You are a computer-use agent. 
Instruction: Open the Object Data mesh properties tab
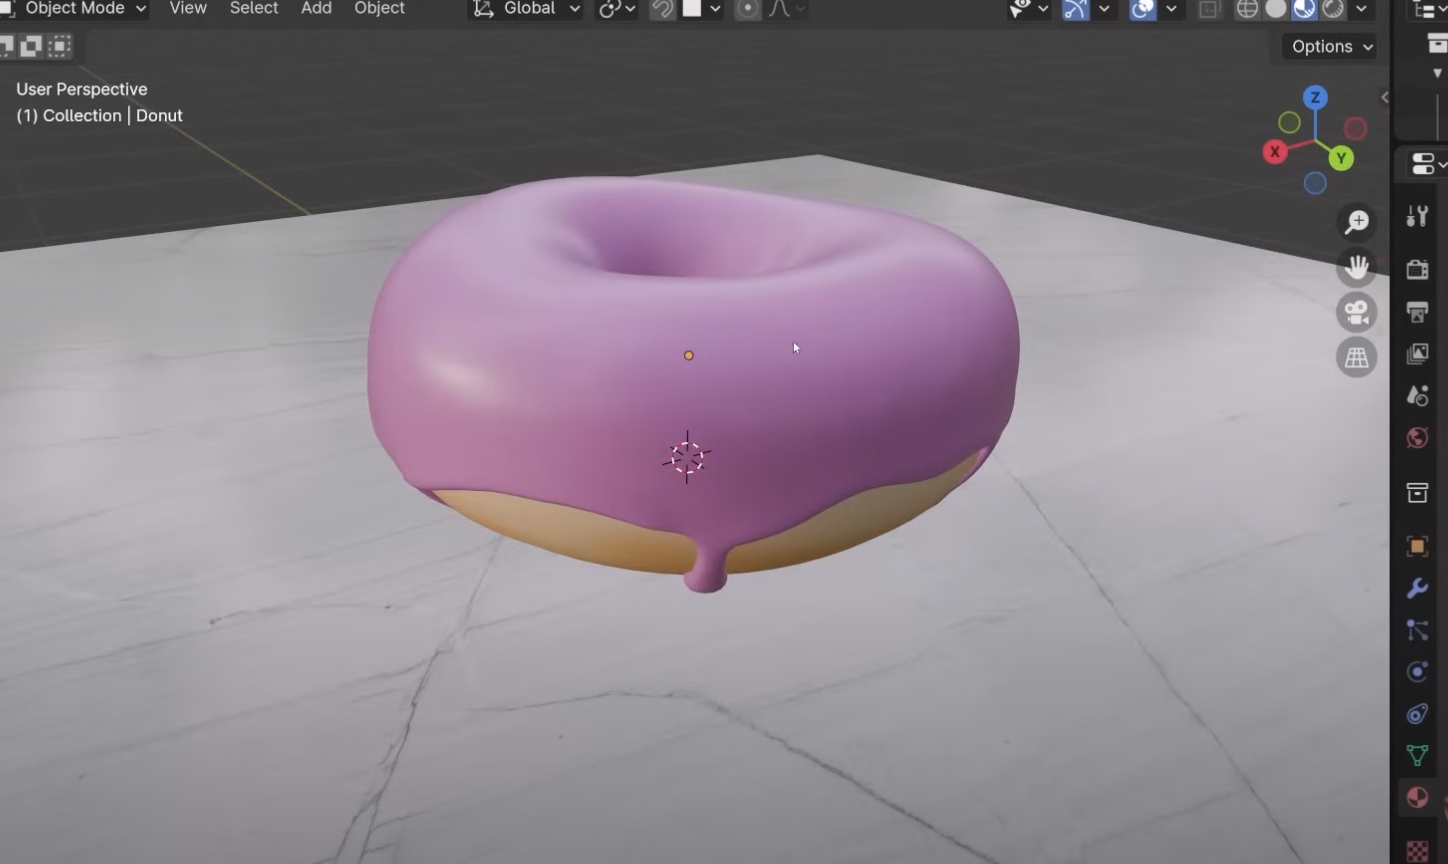click(x=1417, y=756)
